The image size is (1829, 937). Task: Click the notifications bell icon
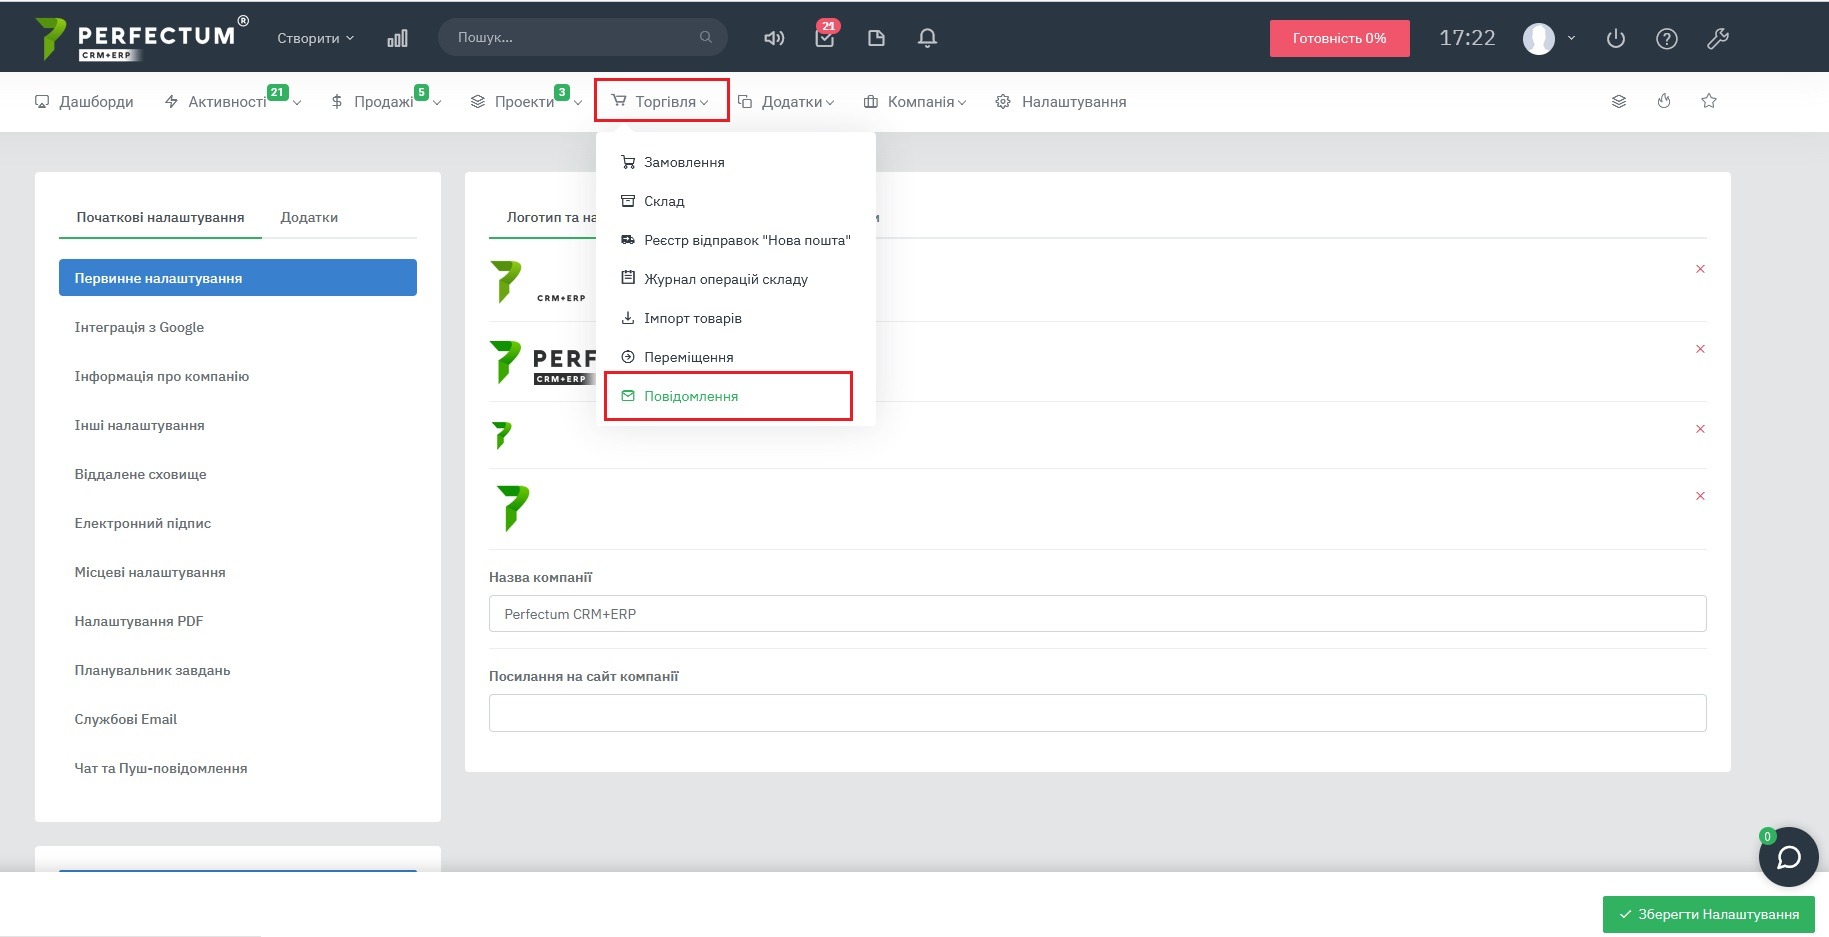927,38
